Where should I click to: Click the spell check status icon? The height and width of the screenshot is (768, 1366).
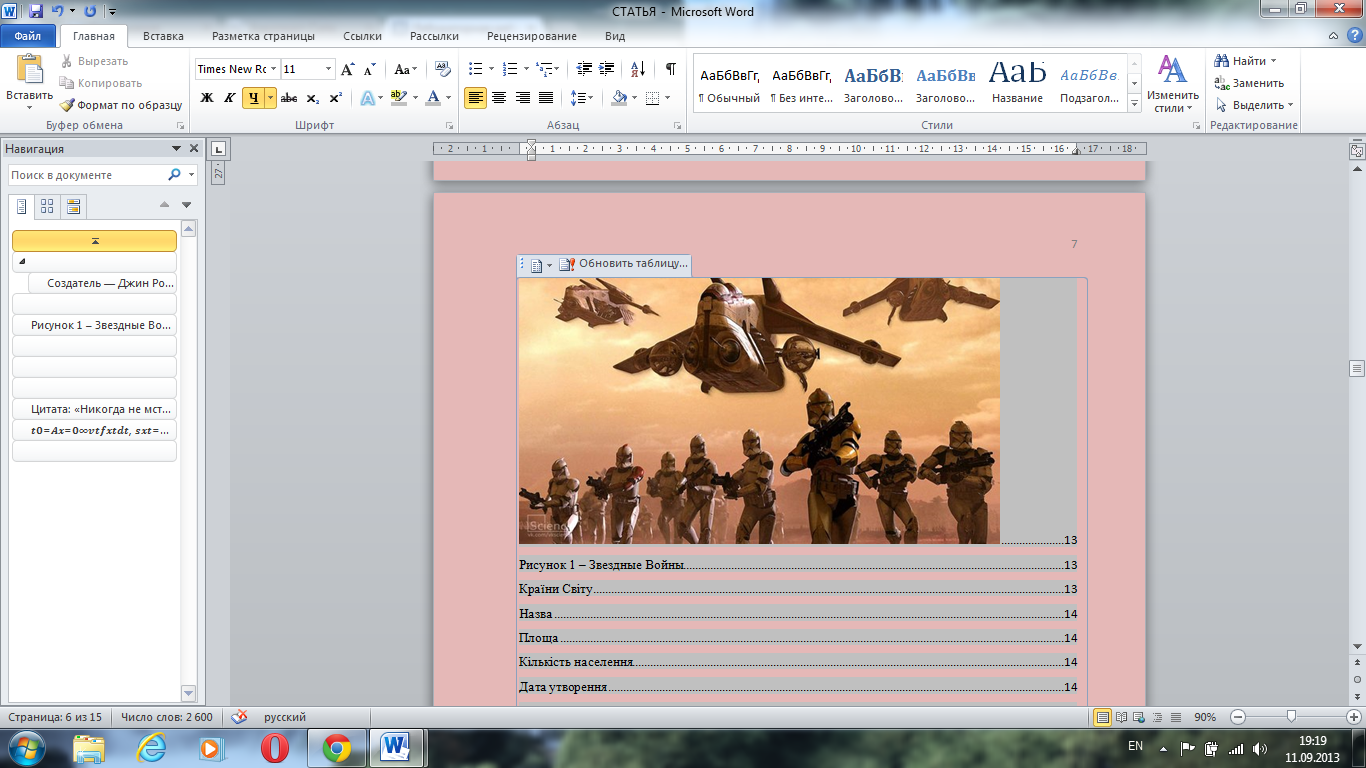tap(240, 717)
